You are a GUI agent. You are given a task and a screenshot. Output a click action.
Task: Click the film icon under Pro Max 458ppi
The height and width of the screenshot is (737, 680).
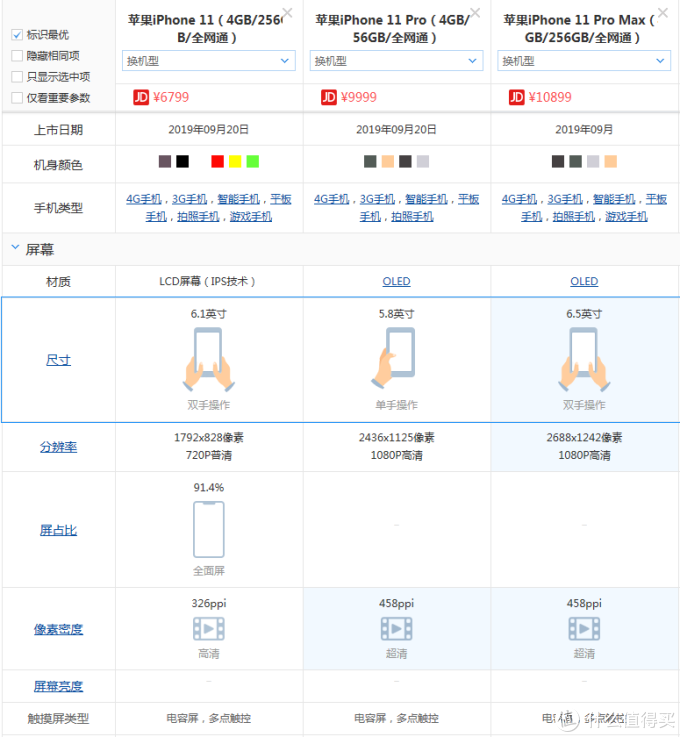click(x=584, y=629)
